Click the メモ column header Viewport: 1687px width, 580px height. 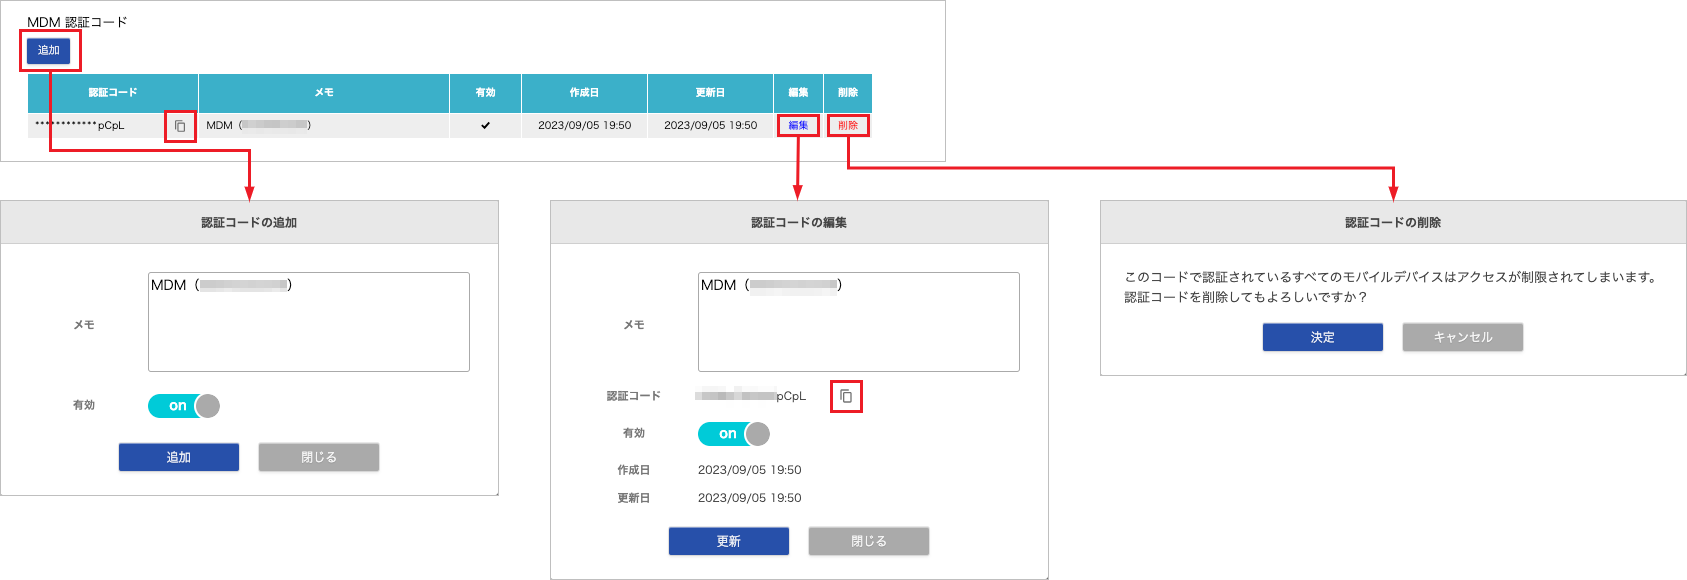324,93
